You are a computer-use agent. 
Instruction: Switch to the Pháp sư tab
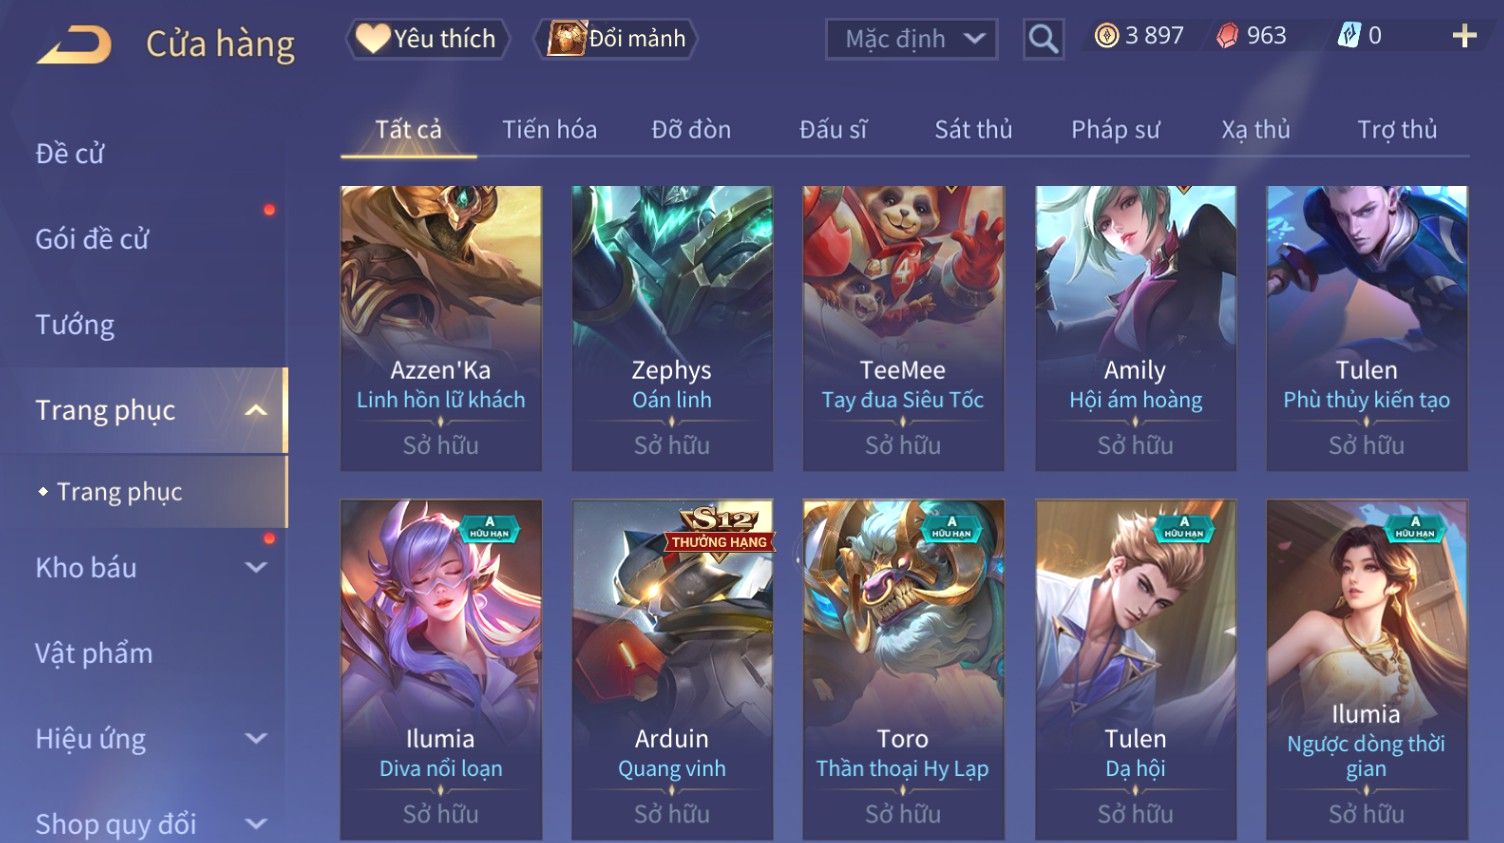click(x=1115, y=129)
